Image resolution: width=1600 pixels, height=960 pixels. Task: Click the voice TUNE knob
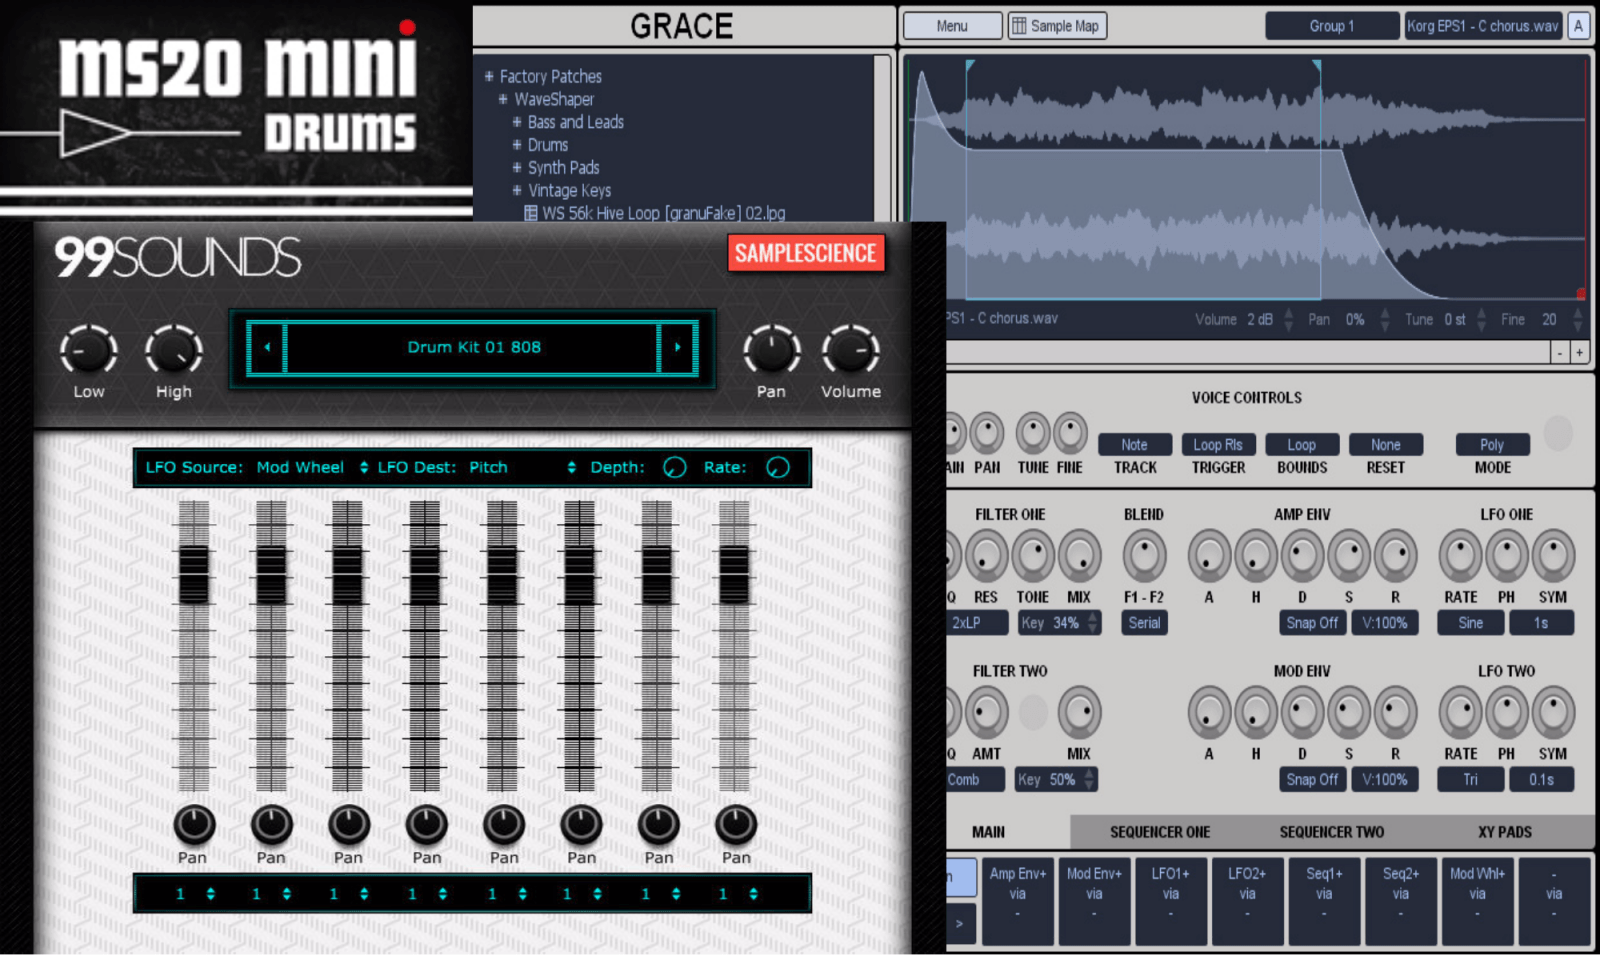pyautogui.click(x=1033, y=434)
